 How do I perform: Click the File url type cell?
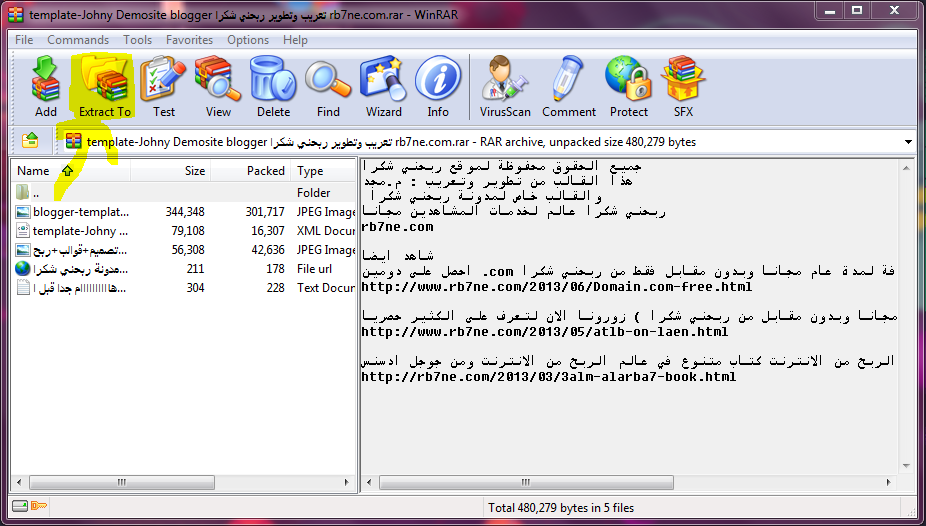[314, 269]
